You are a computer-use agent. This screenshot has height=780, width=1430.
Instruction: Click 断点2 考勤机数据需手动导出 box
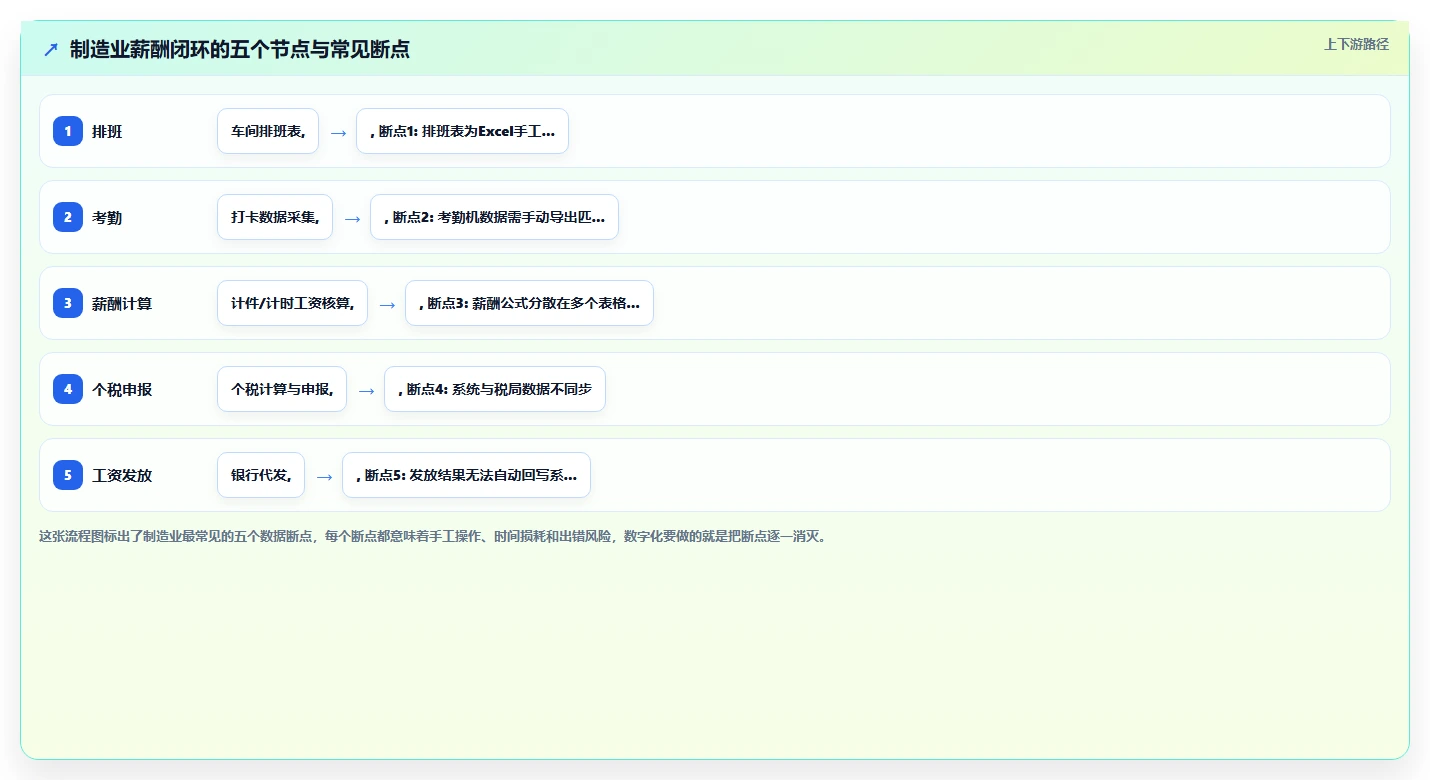pos(494,217)
